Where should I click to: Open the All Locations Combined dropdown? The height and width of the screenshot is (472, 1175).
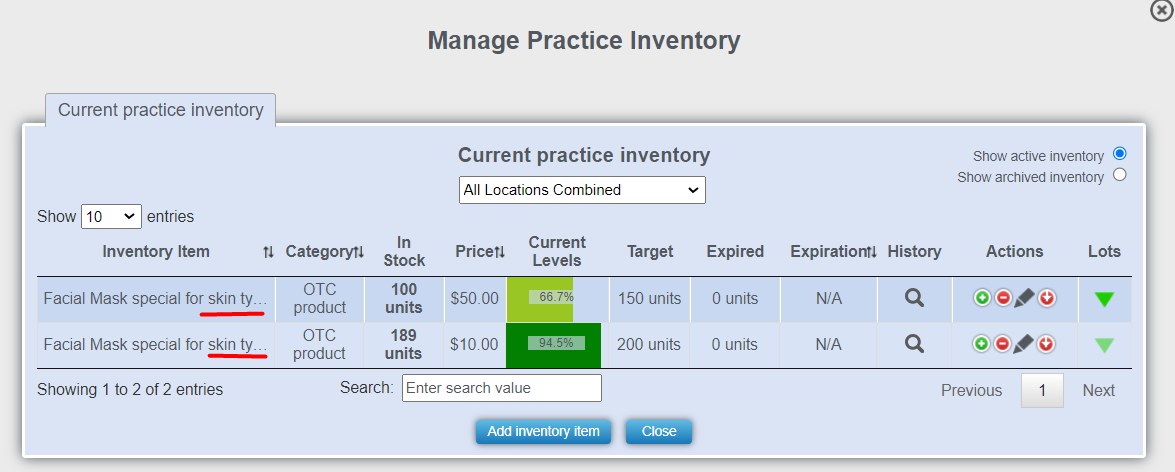click(582, 190)
